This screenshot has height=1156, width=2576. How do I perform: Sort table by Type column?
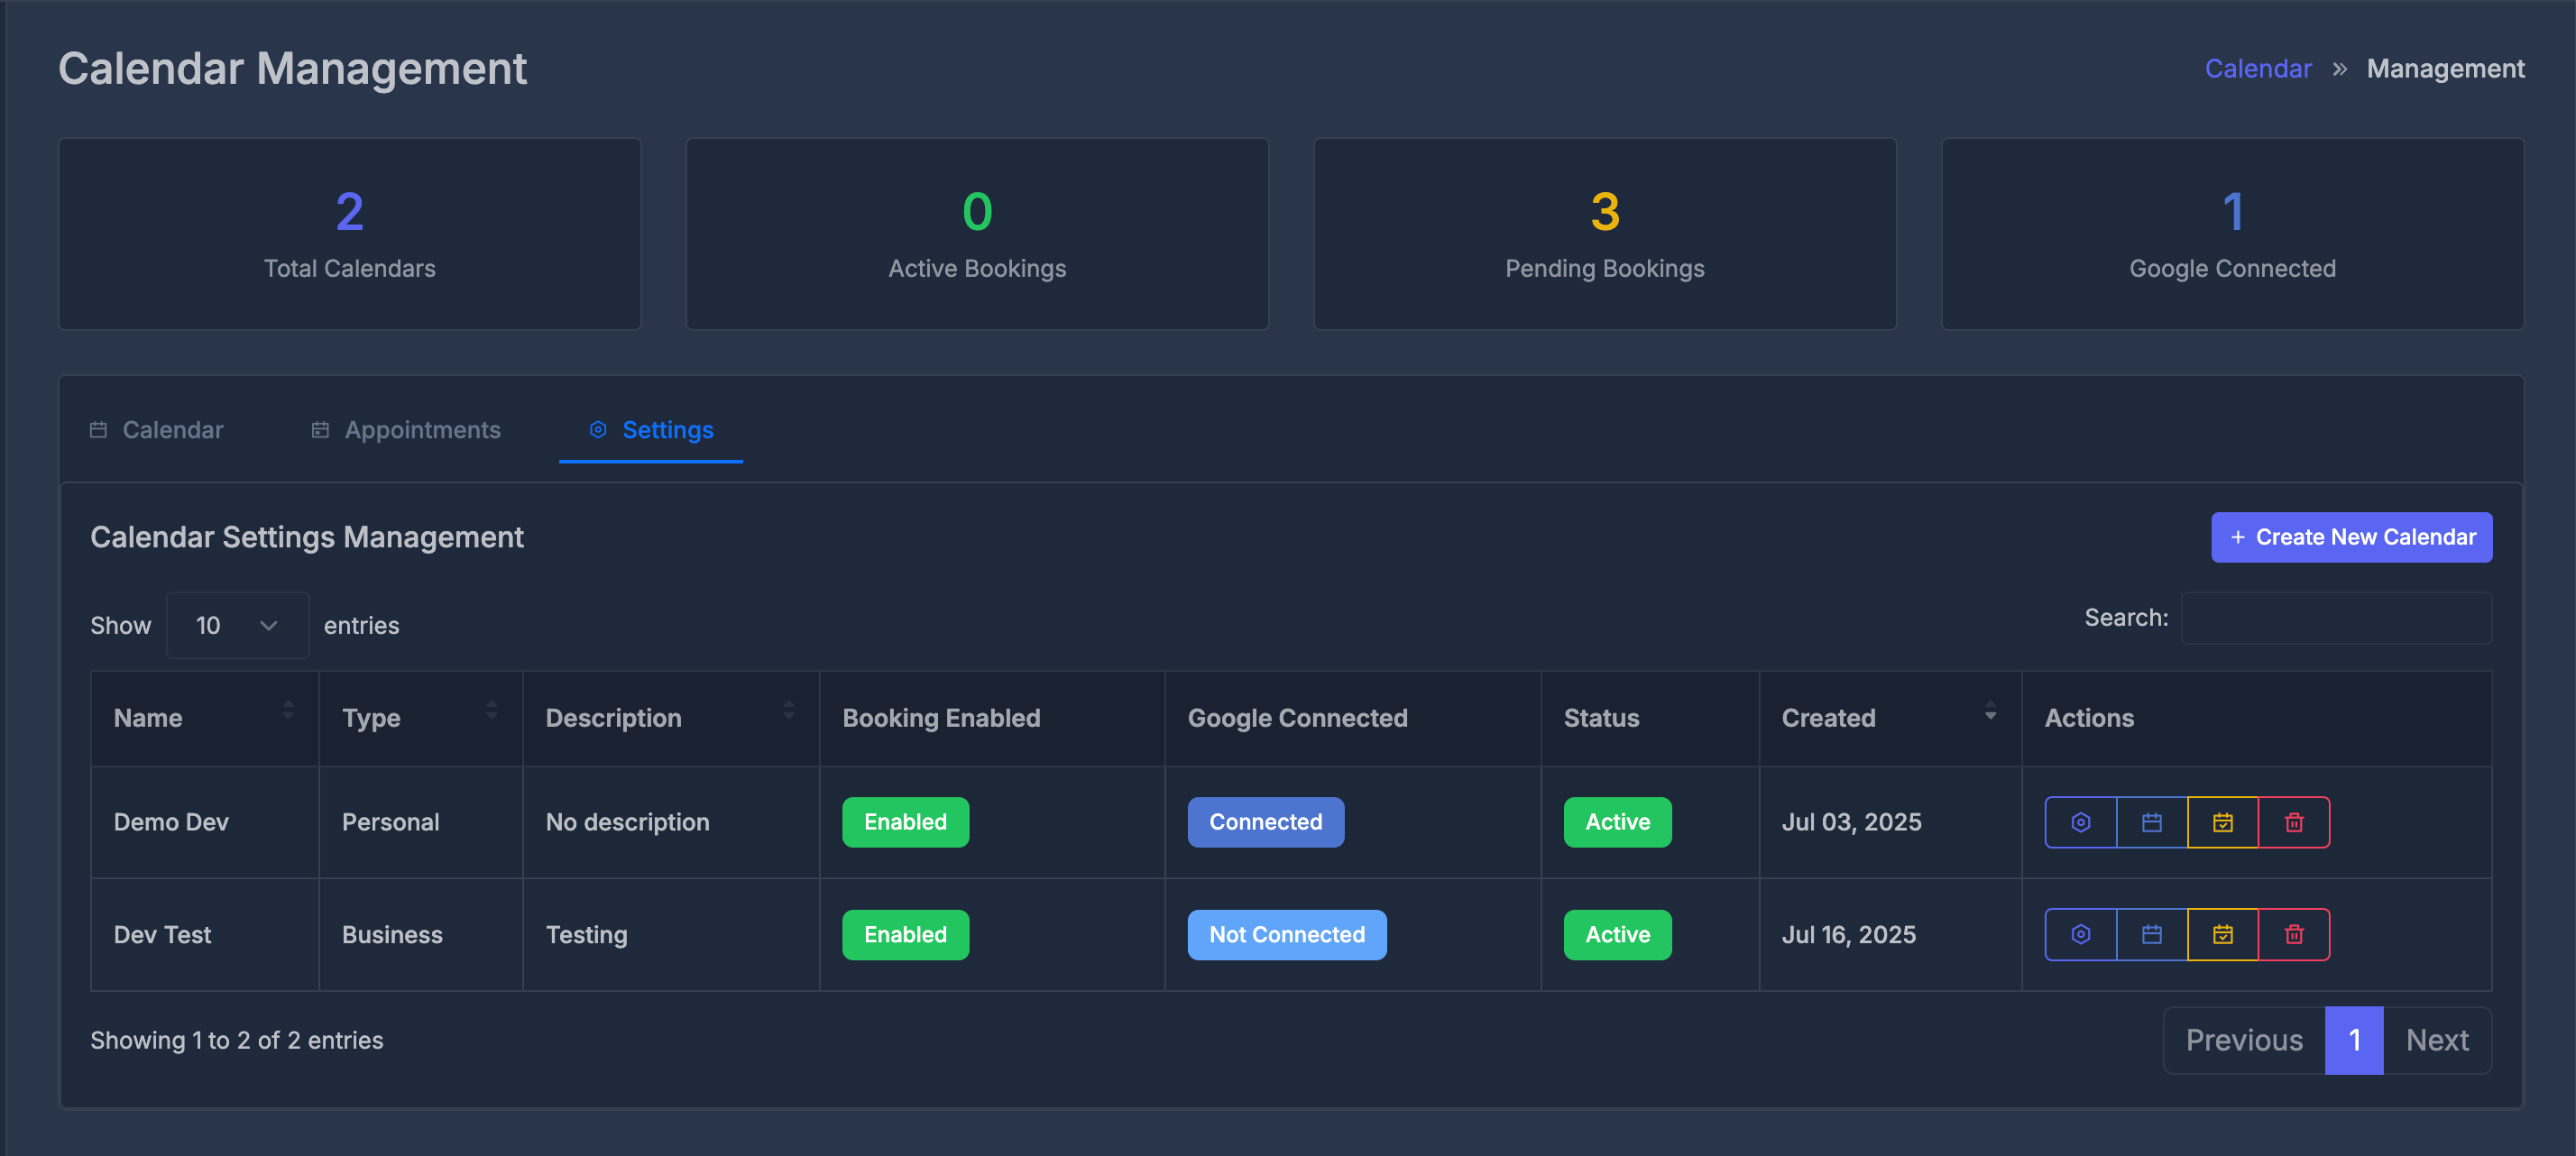(x=421, y=718)
